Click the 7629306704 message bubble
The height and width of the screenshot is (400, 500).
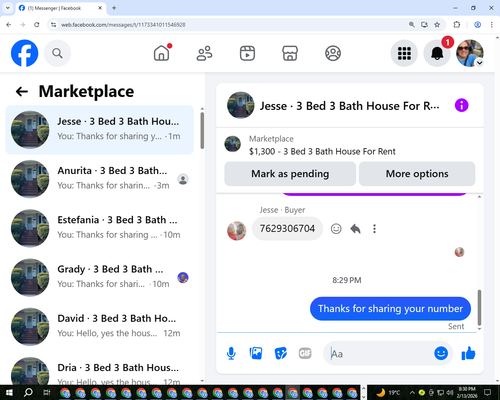pyautogui.click(x=287, y=229)
